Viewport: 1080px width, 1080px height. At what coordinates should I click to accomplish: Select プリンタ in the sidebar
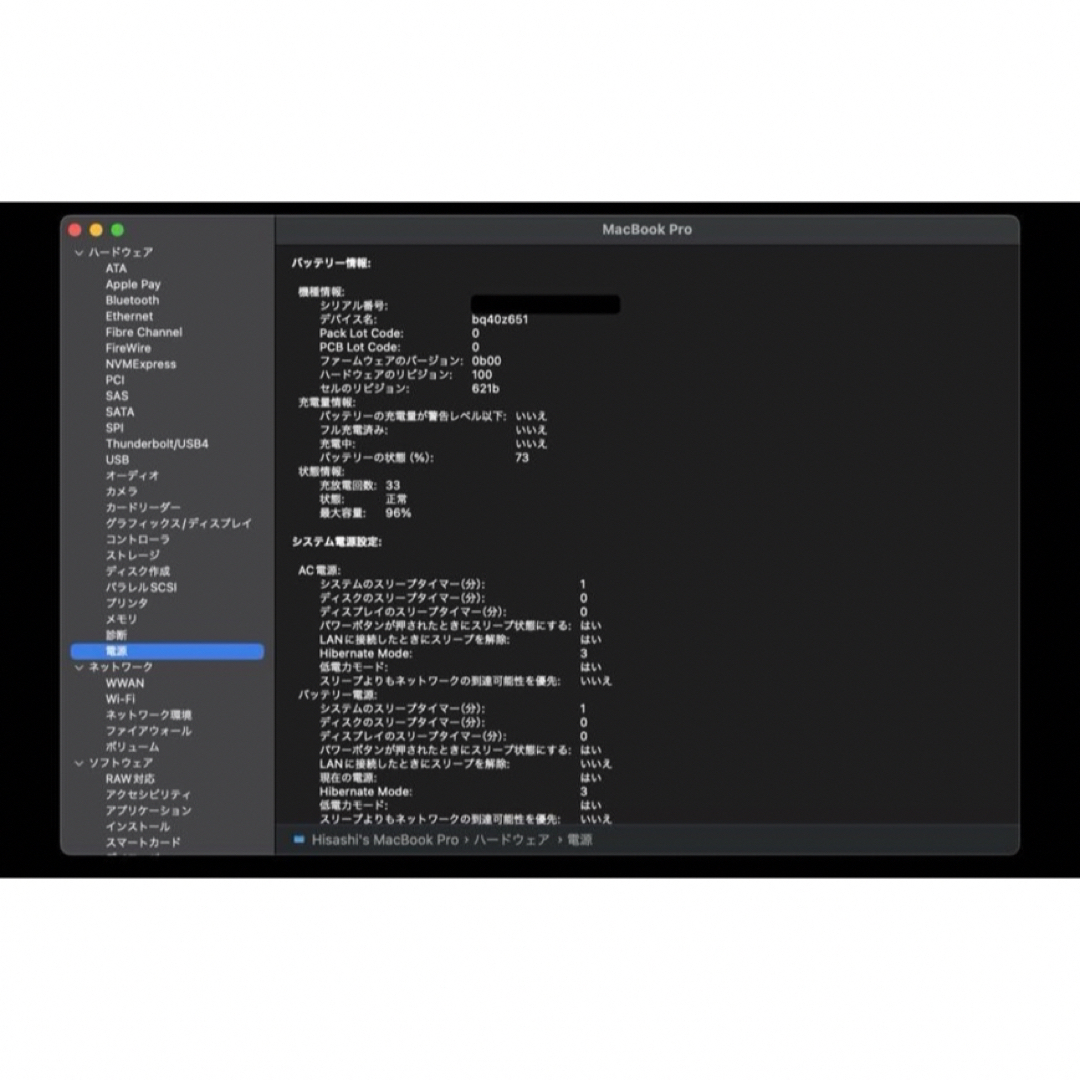127,603
